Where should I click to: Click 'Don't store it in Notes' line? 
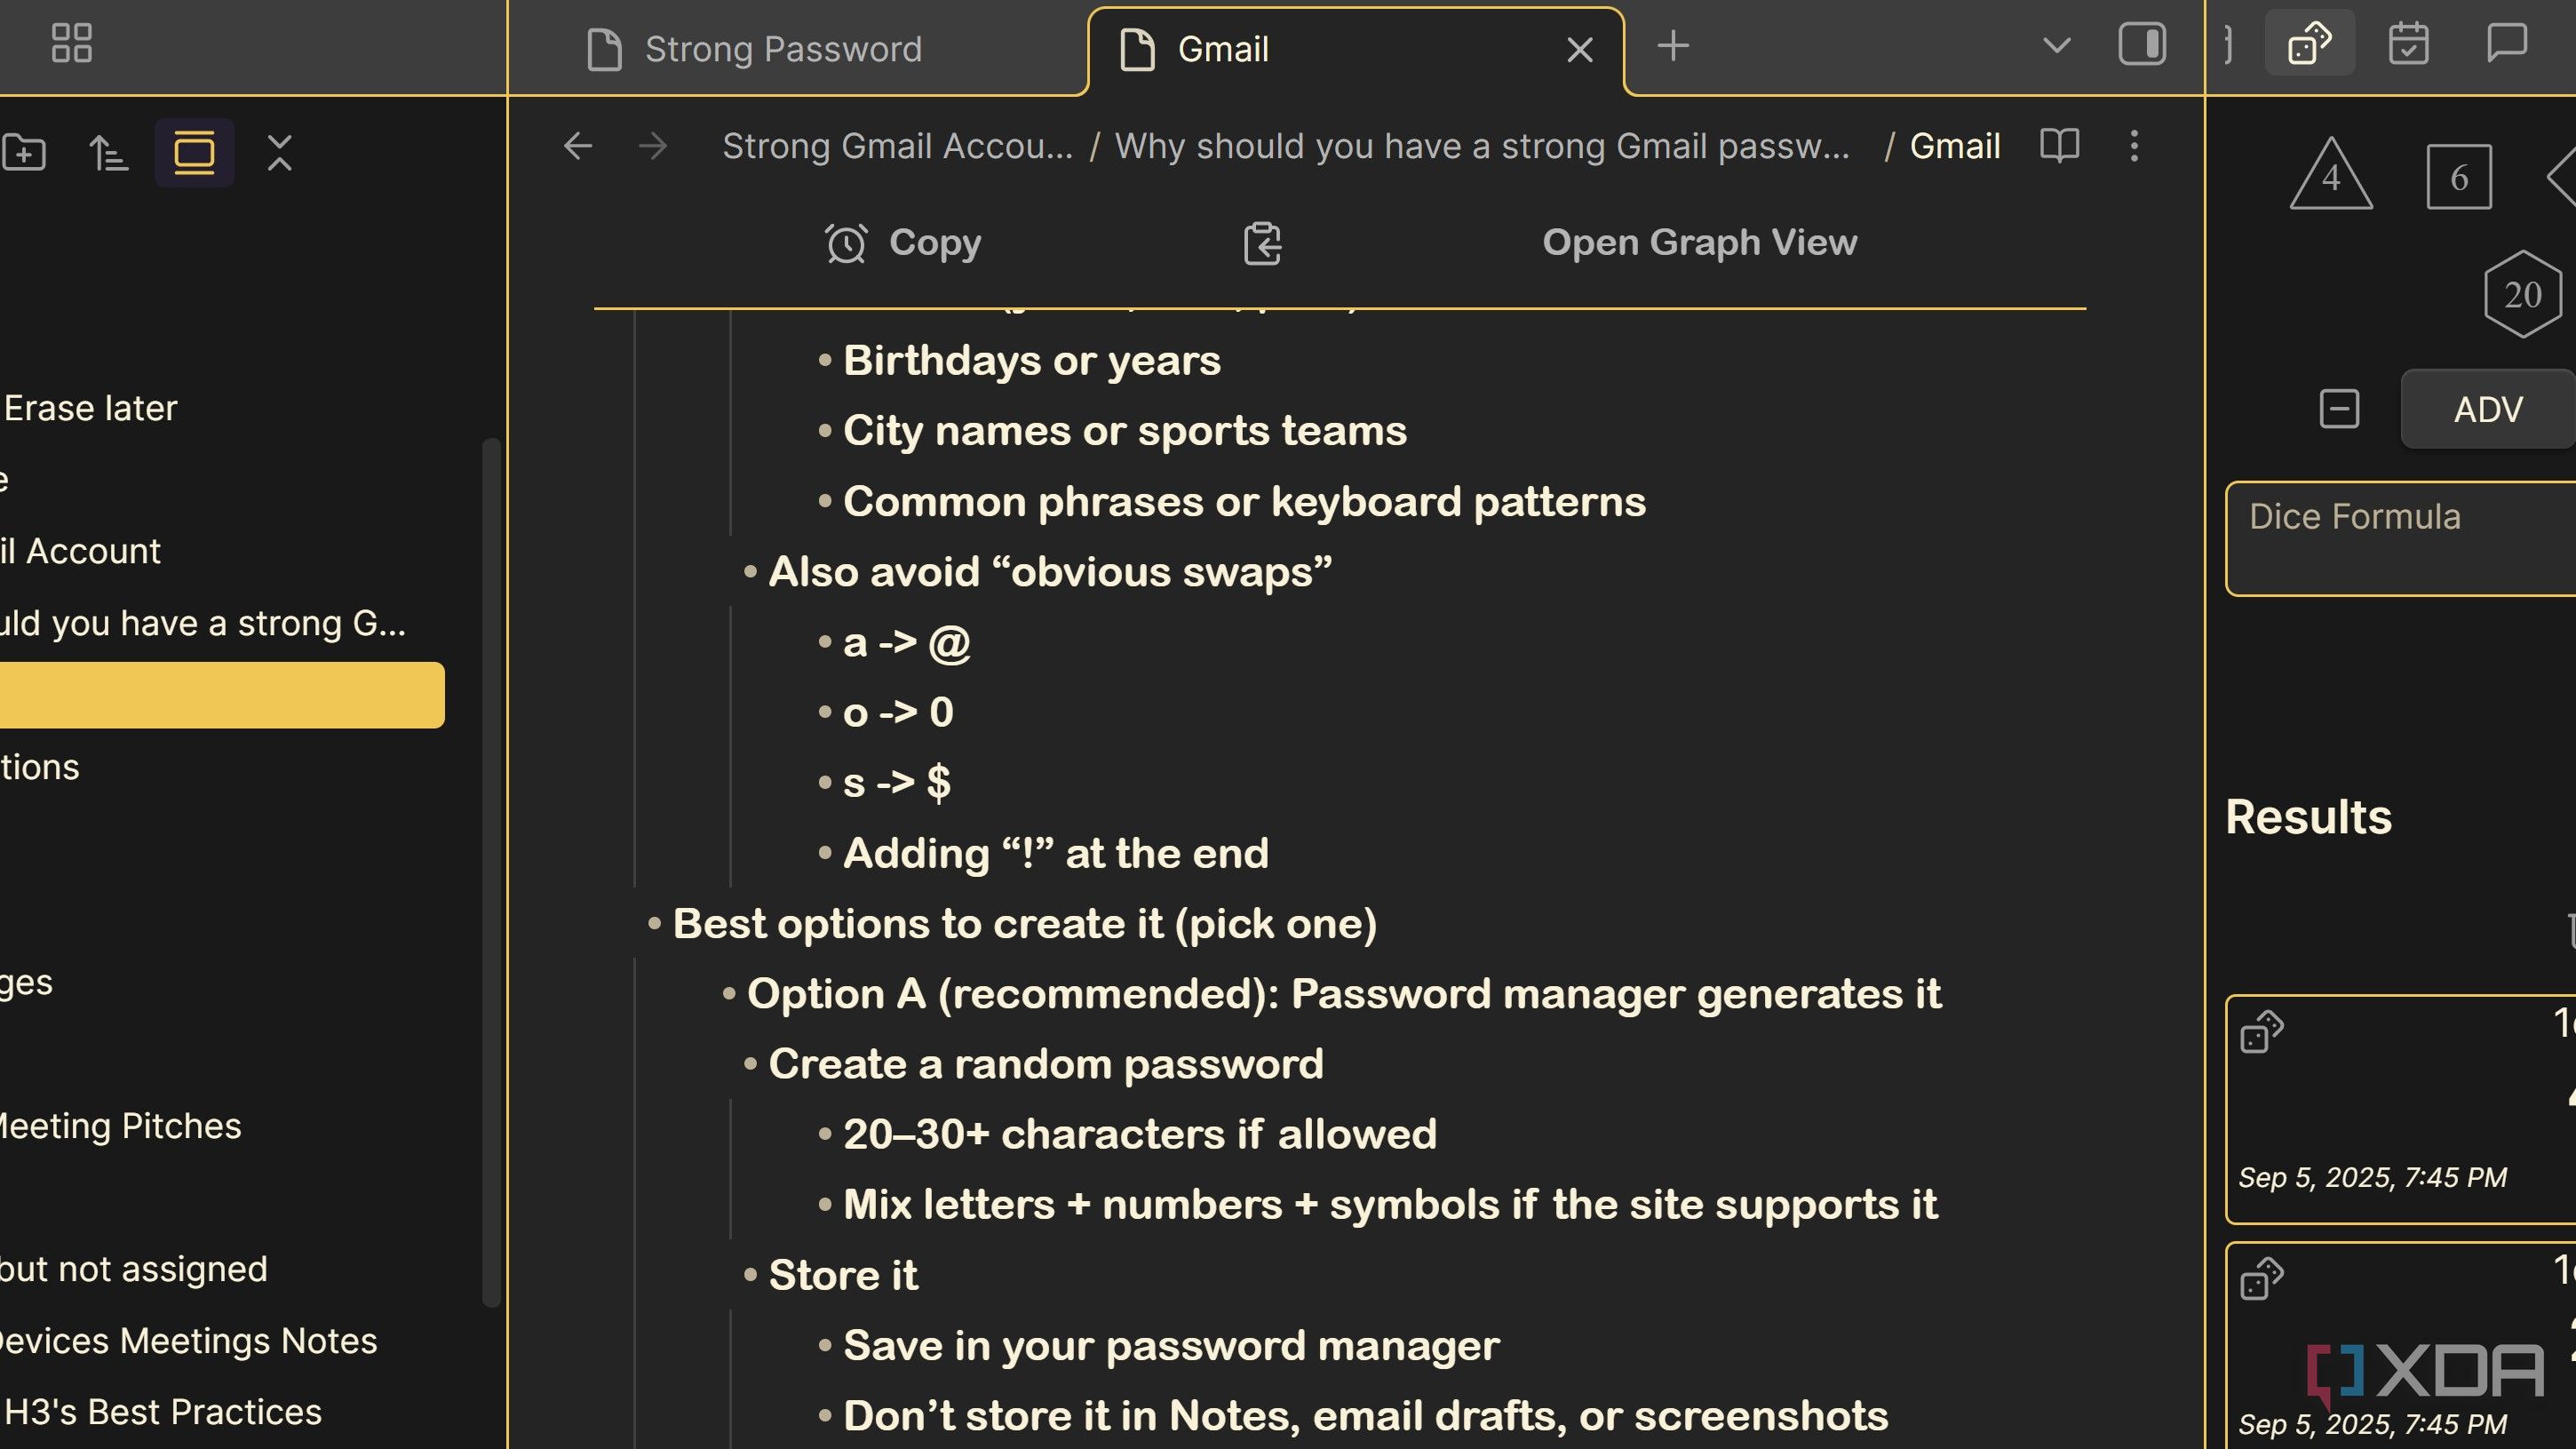[x=1366, y=1416]
